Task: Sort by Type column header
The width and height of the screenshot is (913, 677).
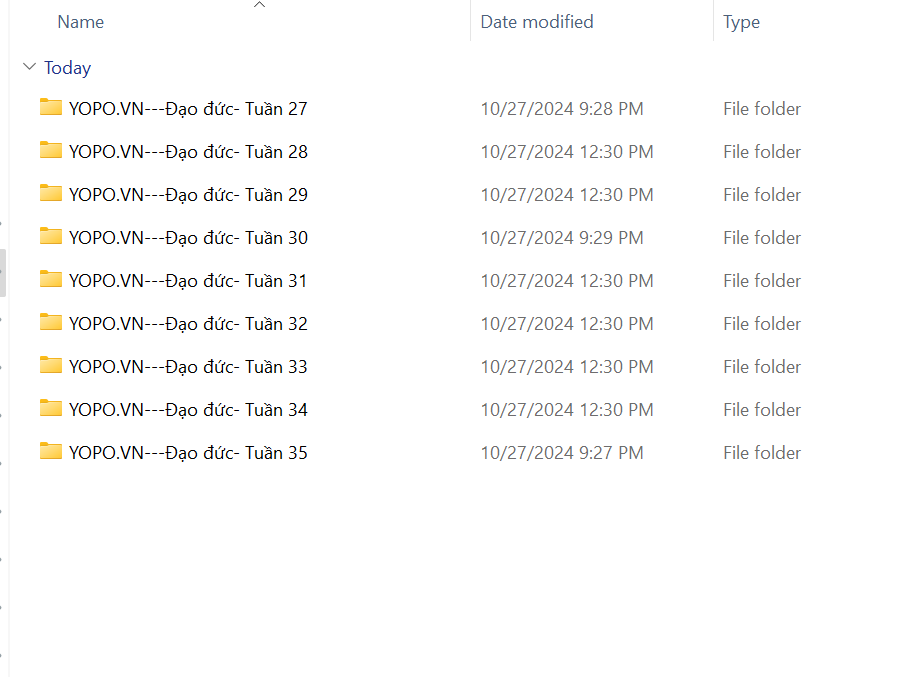Action: [x=741, y=22]
